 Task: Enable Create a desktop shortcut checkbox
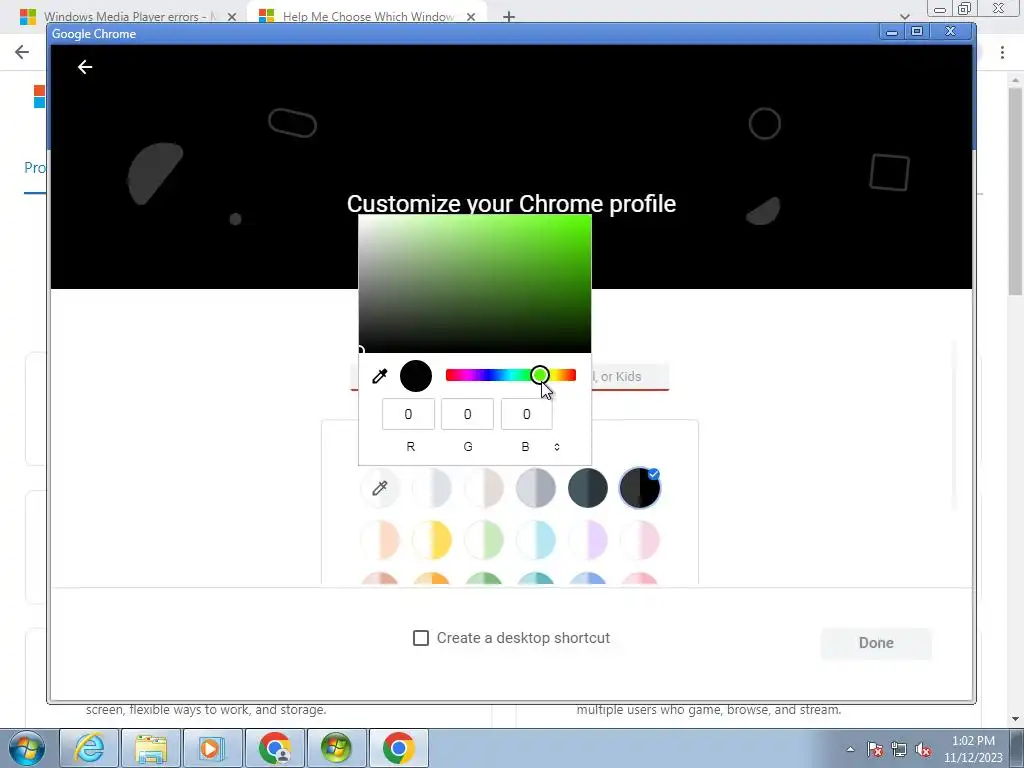(x=421, y=638)
